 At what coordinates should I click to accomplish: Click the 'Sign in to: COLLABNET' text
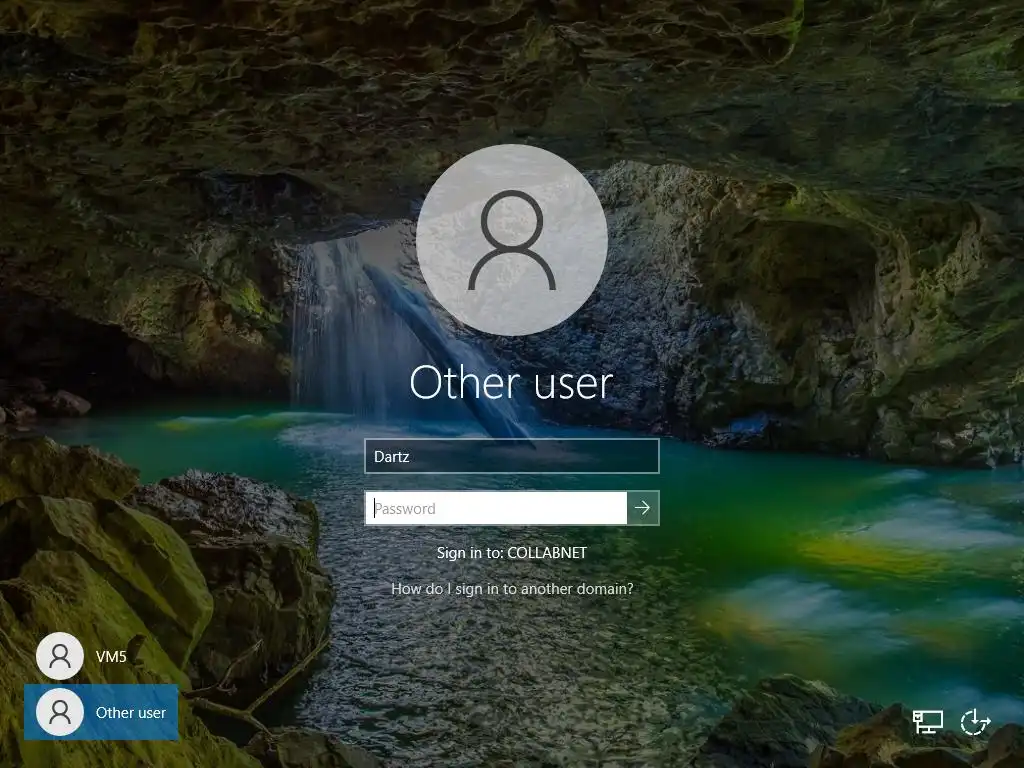(x=512, y=552)
